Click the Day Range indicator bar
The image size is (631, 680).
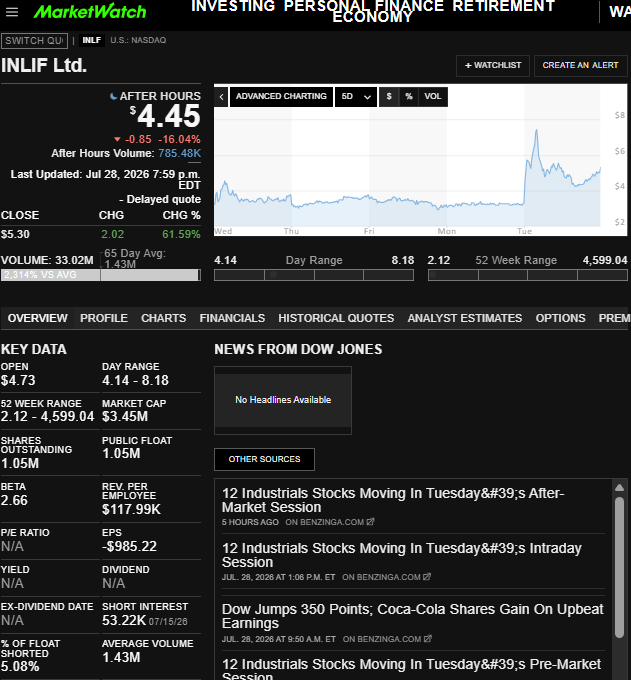[314, 275]
